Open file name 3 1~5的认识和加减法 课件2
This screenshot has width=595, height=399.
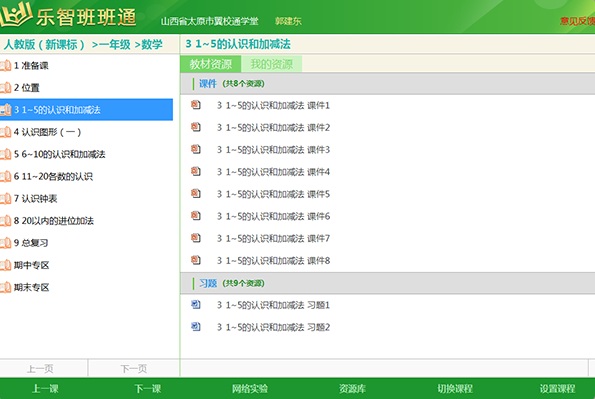[x=273, y=128]
